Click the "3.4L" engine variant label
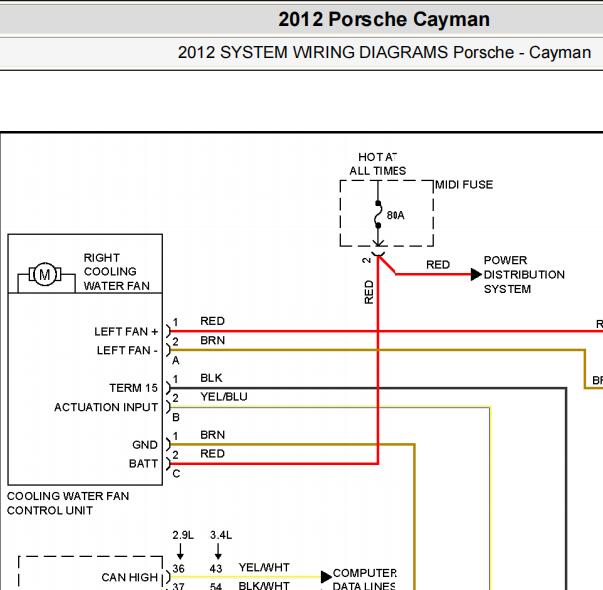This screenshot has width=603, height=590. point(221,535)
